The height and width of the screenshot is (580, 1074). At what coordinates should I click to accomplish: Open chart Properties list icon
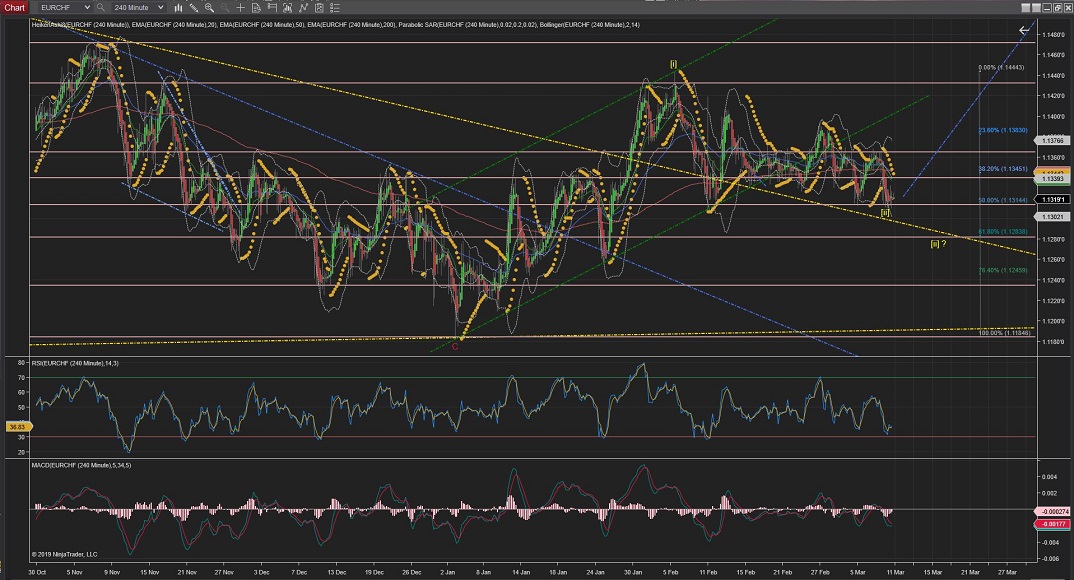[335, 8]
